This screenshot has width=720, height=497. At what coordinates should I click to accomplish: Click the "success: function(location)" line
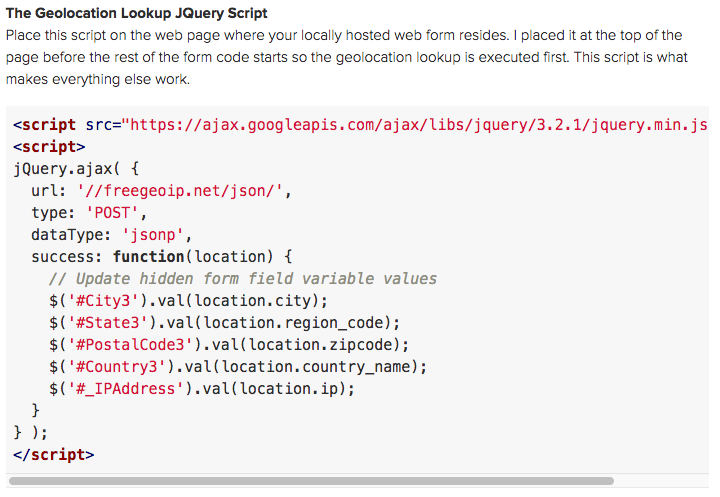click(x=162, y=256)
